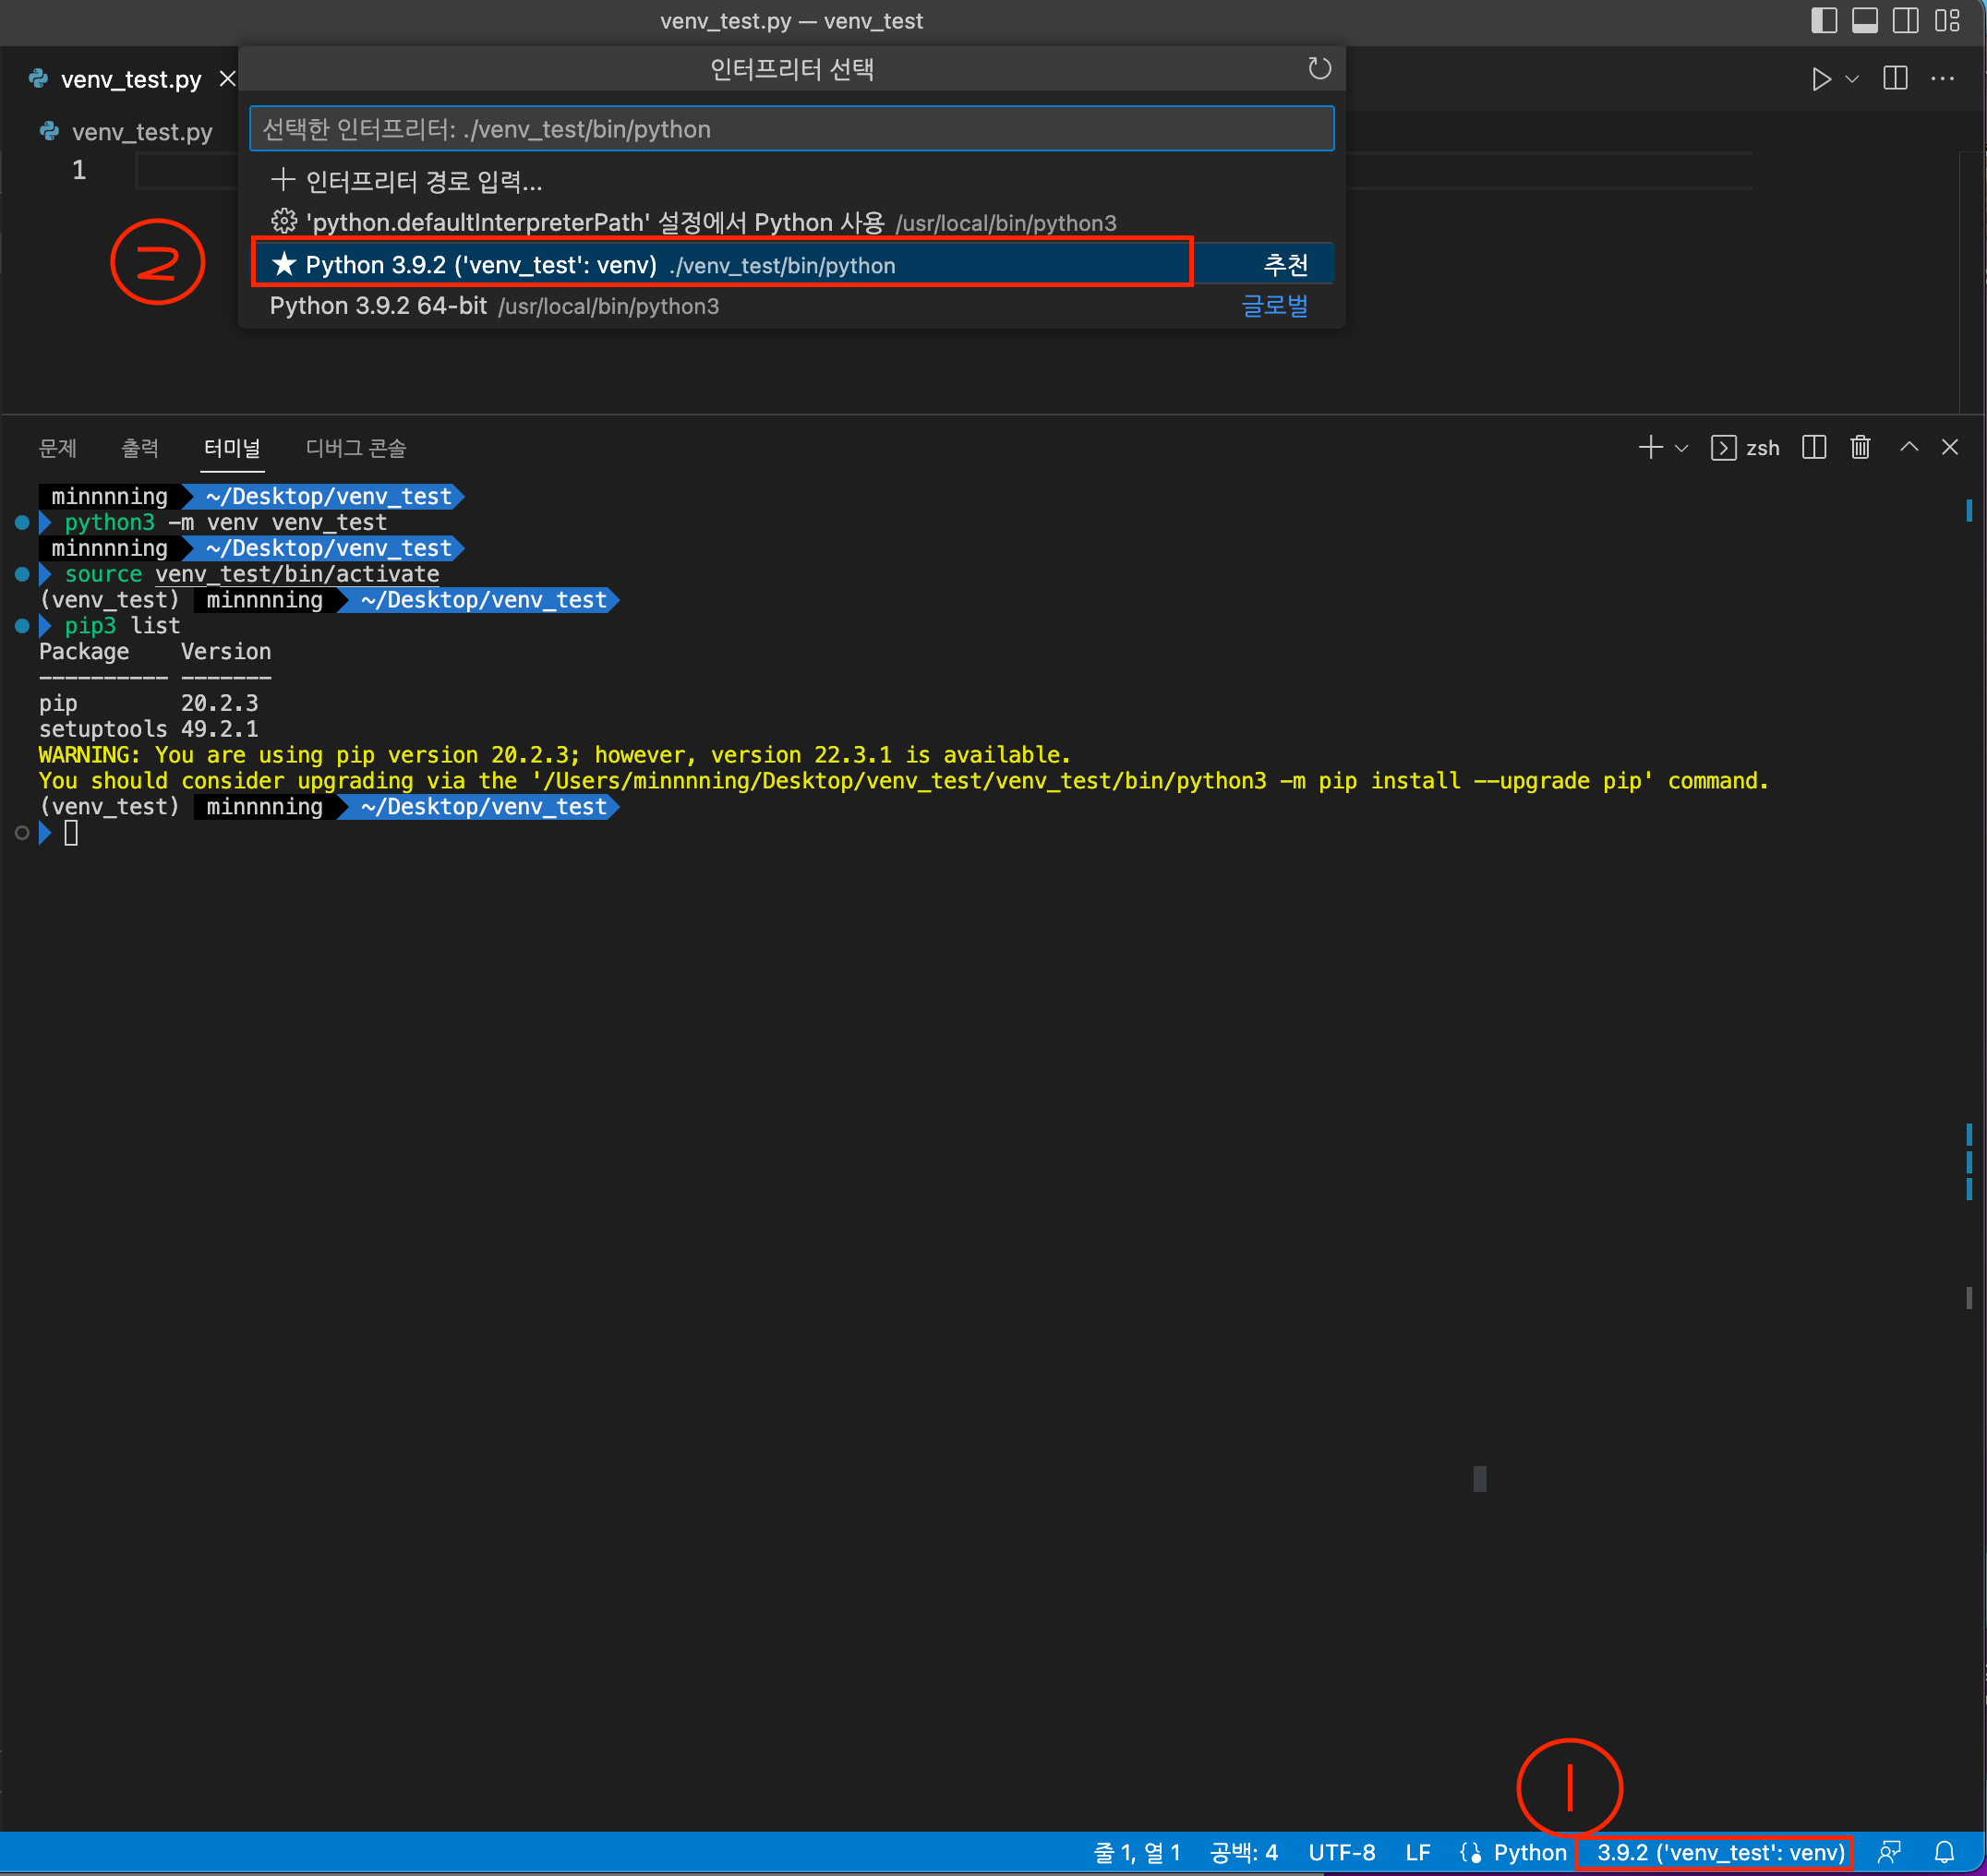
Task: Toggle the bottom panel layout icon
Action: [x=1865, y=21]
